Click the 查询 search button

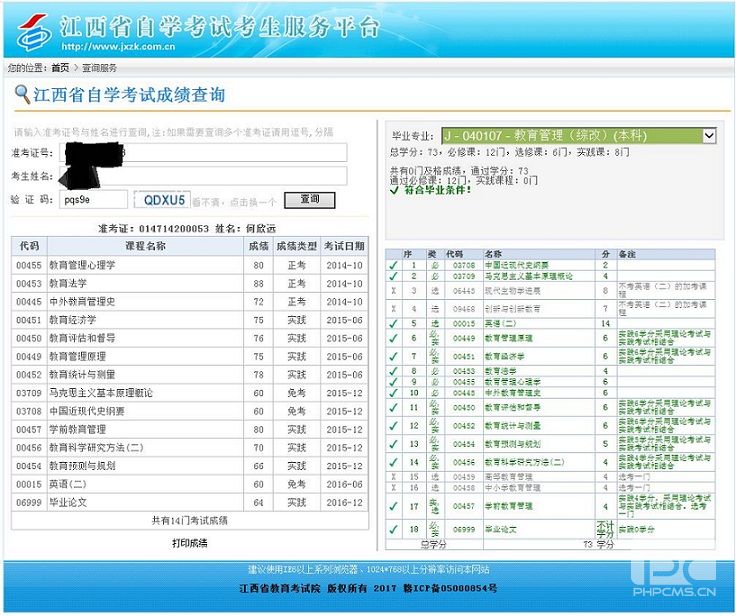310,200
